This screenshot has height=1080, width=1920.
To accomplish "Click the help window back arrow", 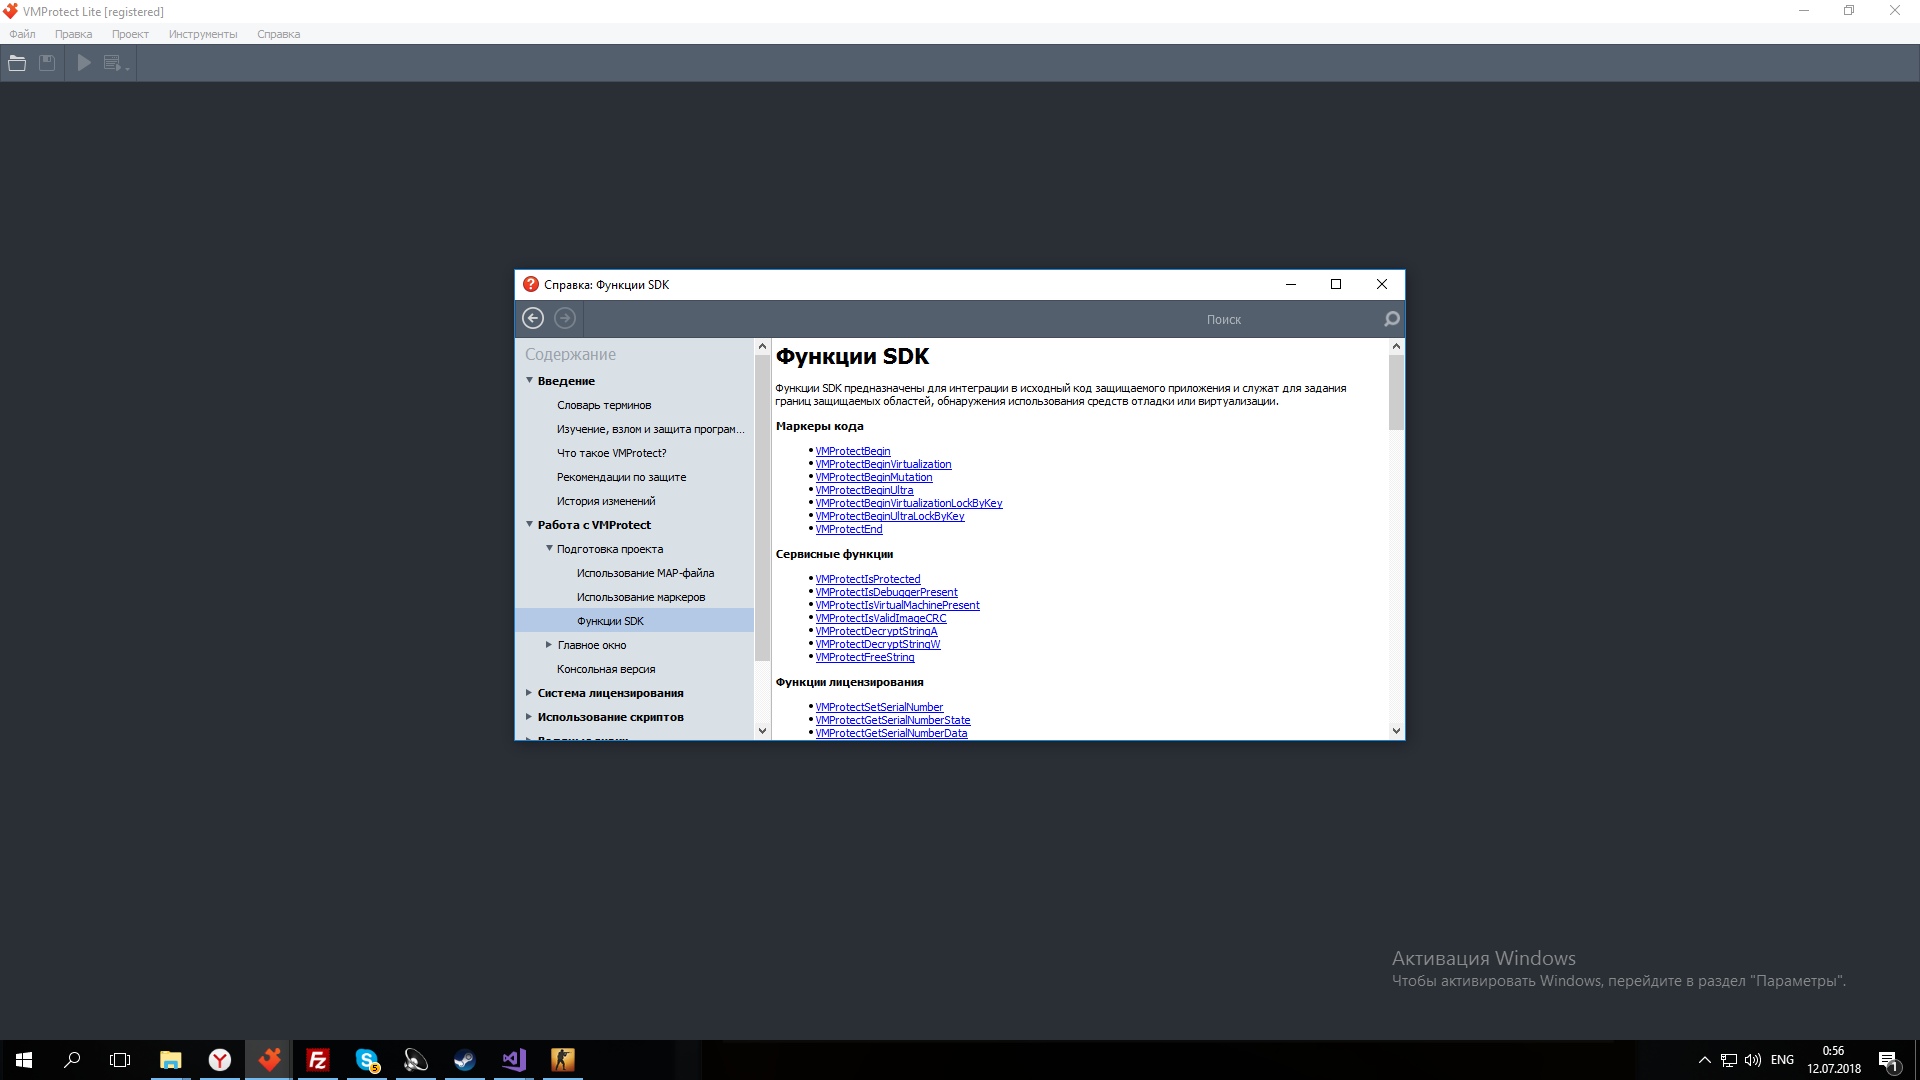I will coord(533,318).
